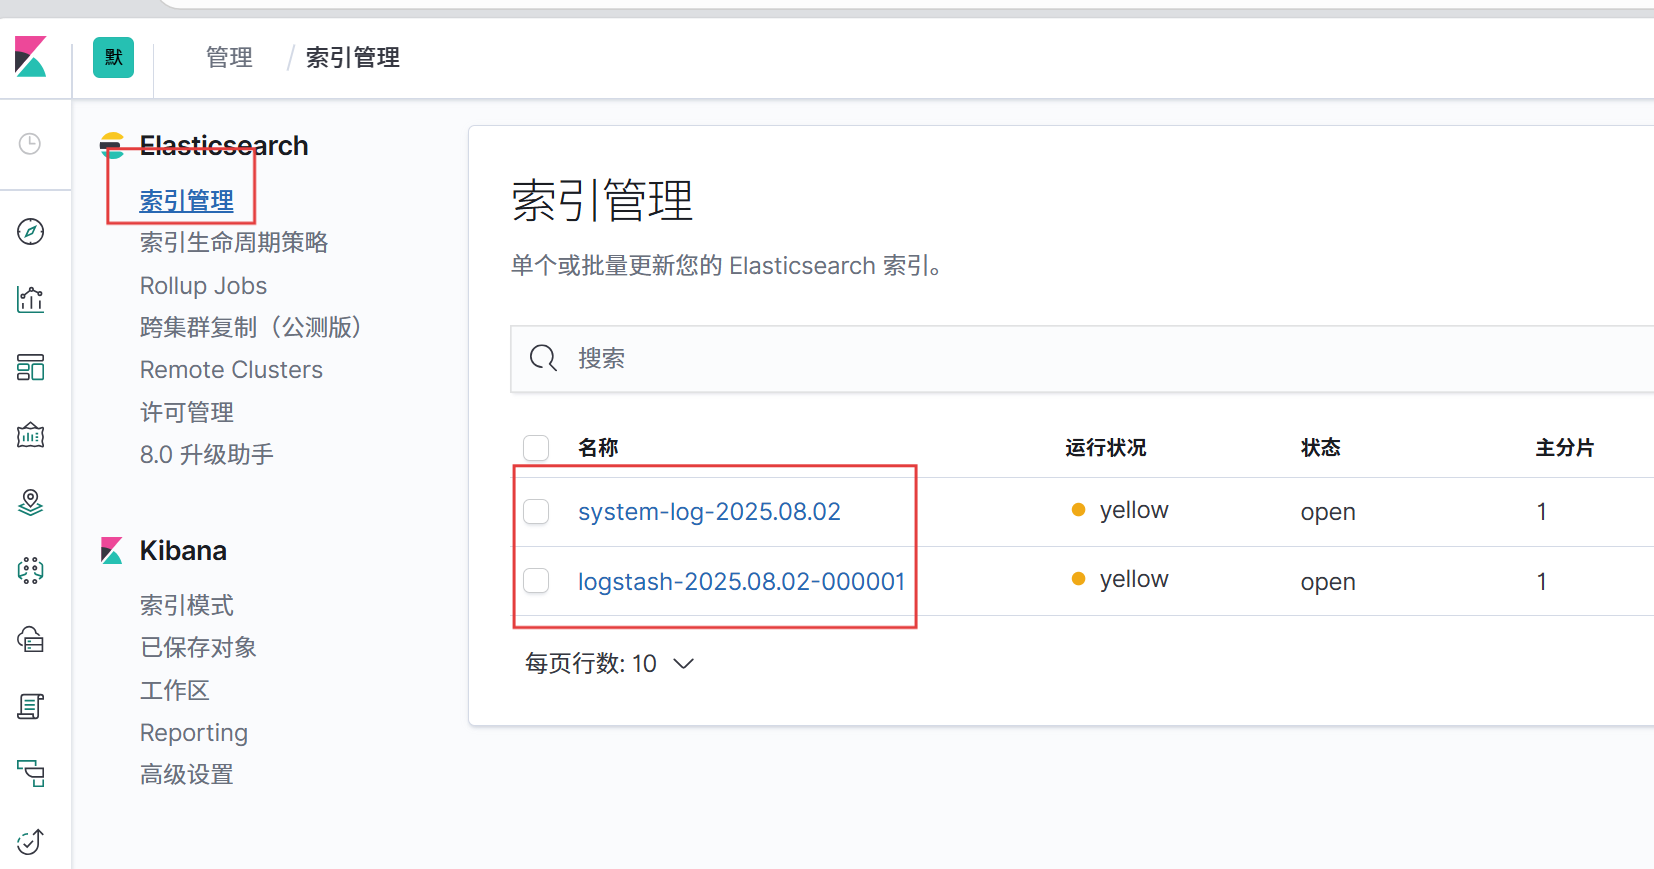Open Remote Clusters menu item
The width and height of the screenshot is (1654, 869).
tap(231, 370)
